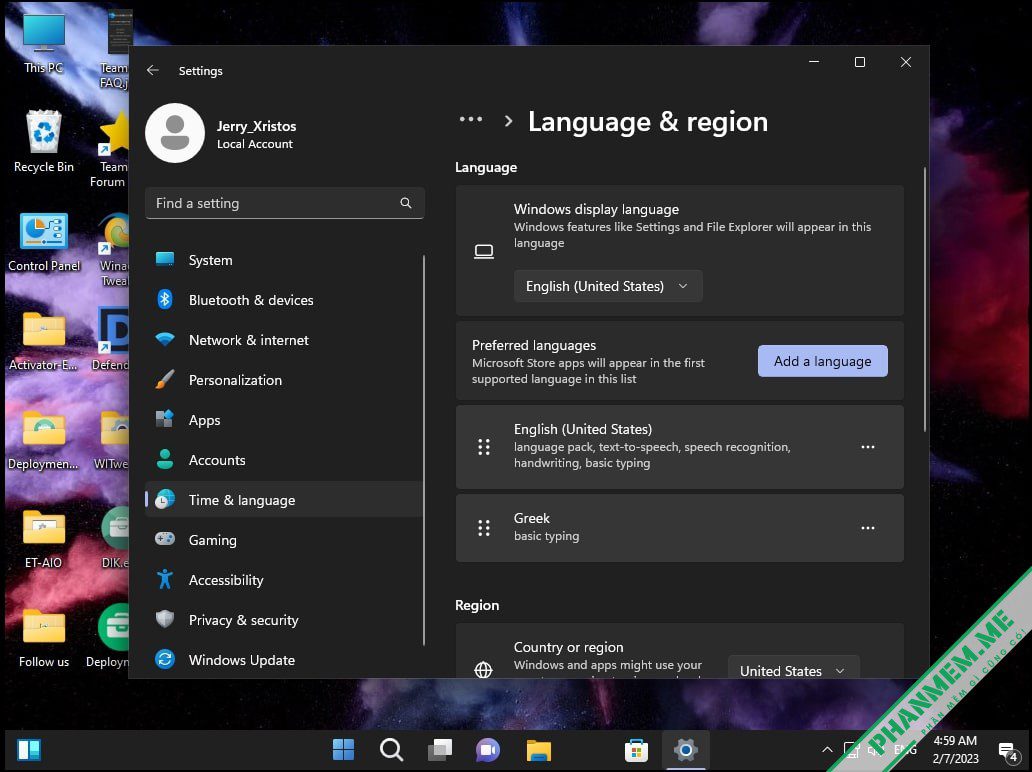Click the main content vertical scrollbar
1032x772 pixels.
pyautogui.click(x=925, y=299)
